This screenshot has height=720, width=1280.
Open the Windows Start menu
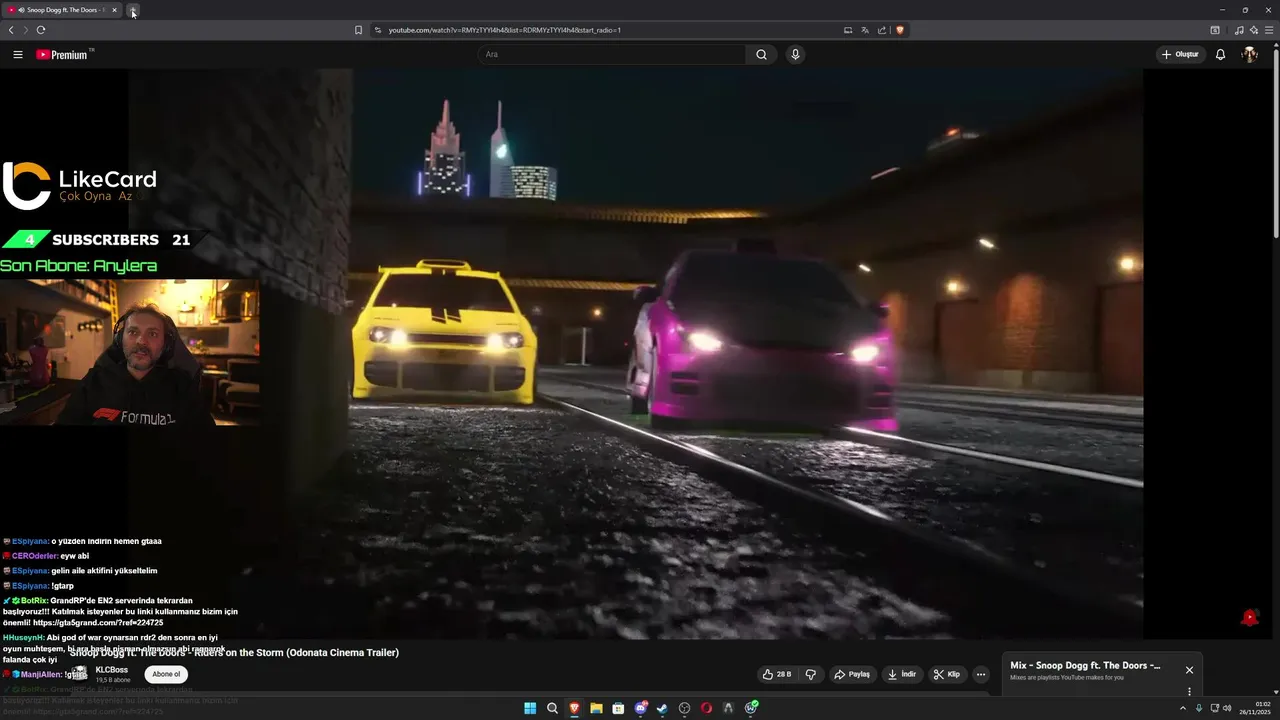tap(530, 708)
